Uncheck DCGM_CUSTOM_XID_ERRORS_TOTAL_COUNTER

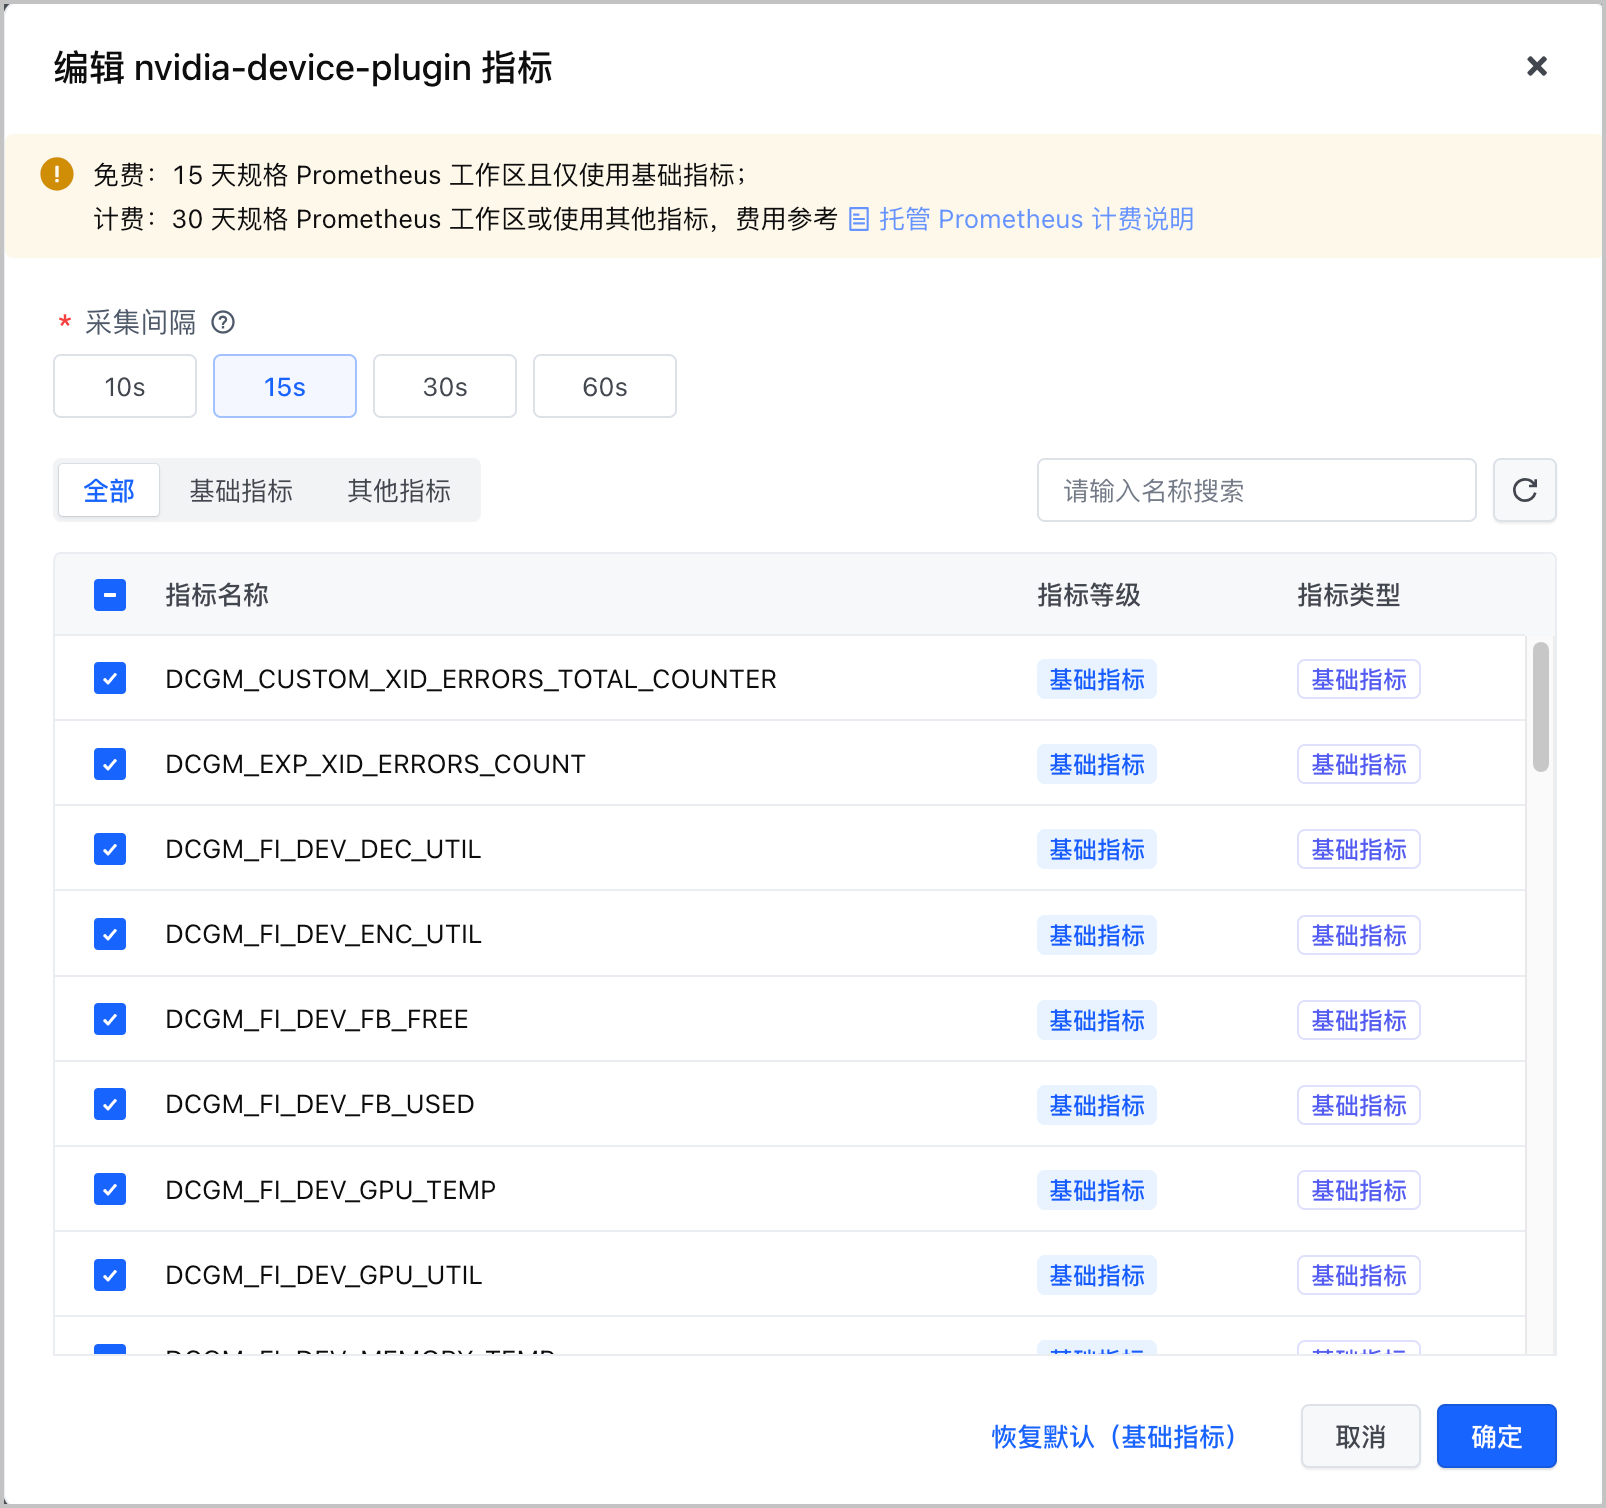pyautogui.click(x=110, y=679)
